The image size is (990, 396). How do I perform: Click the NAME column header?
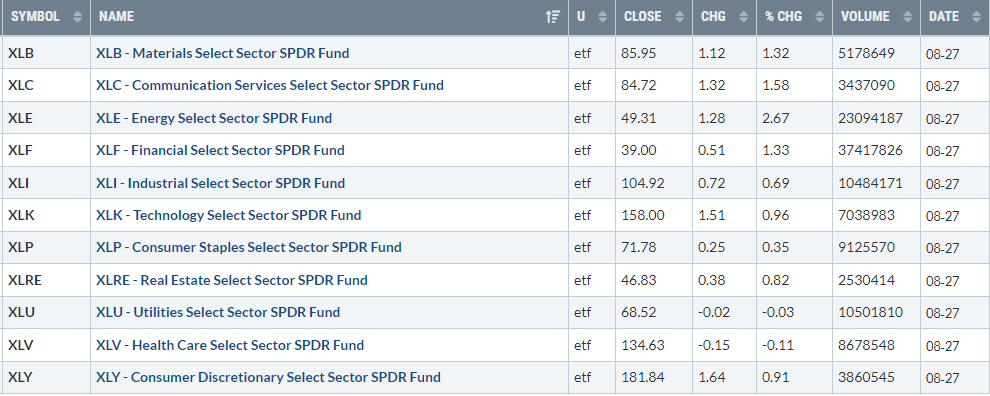click(x=116, y=17)
